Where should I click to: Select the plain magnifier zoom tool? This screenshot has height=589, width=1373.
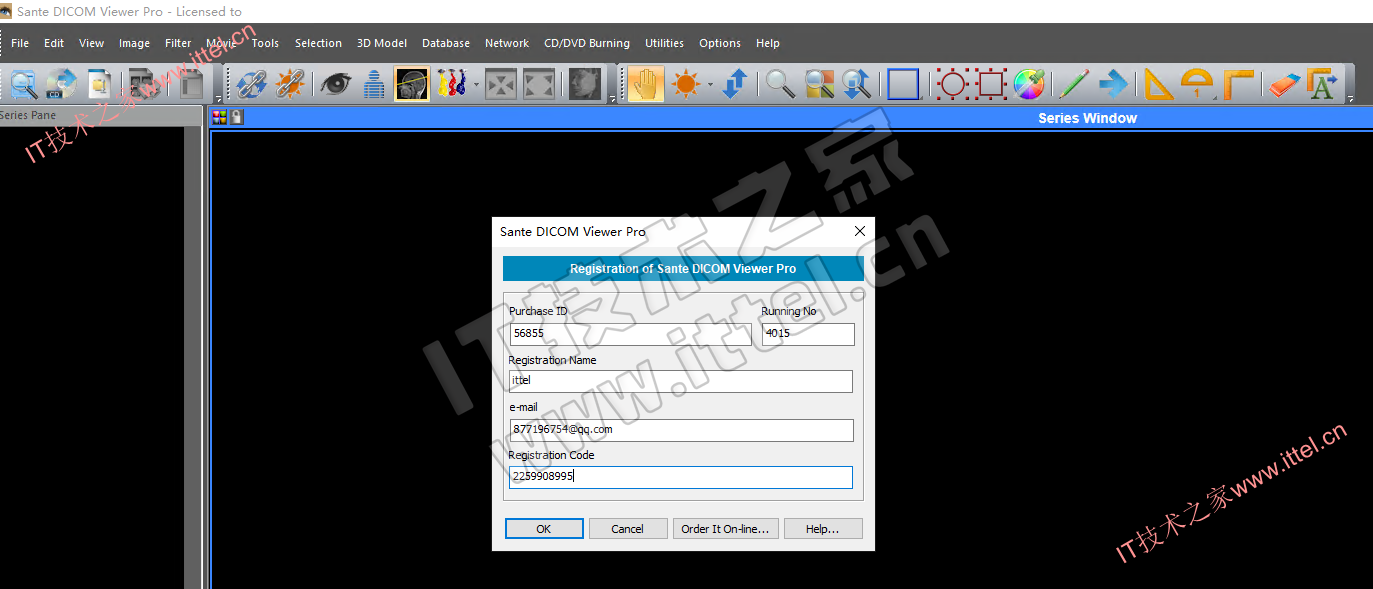(781, 84)
